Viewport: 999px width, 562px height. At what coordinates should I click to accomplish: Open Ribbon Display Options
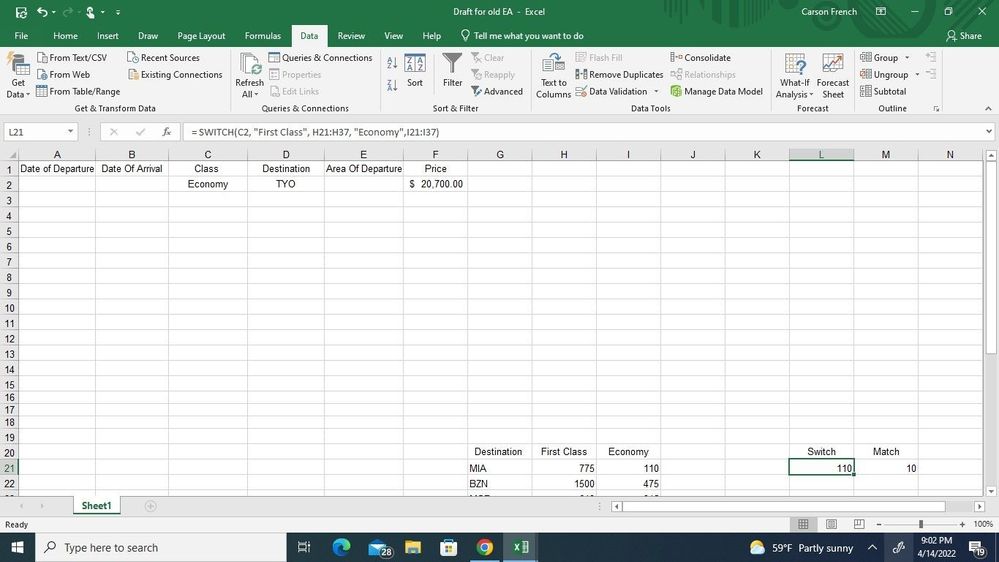(x=881, y=11)
